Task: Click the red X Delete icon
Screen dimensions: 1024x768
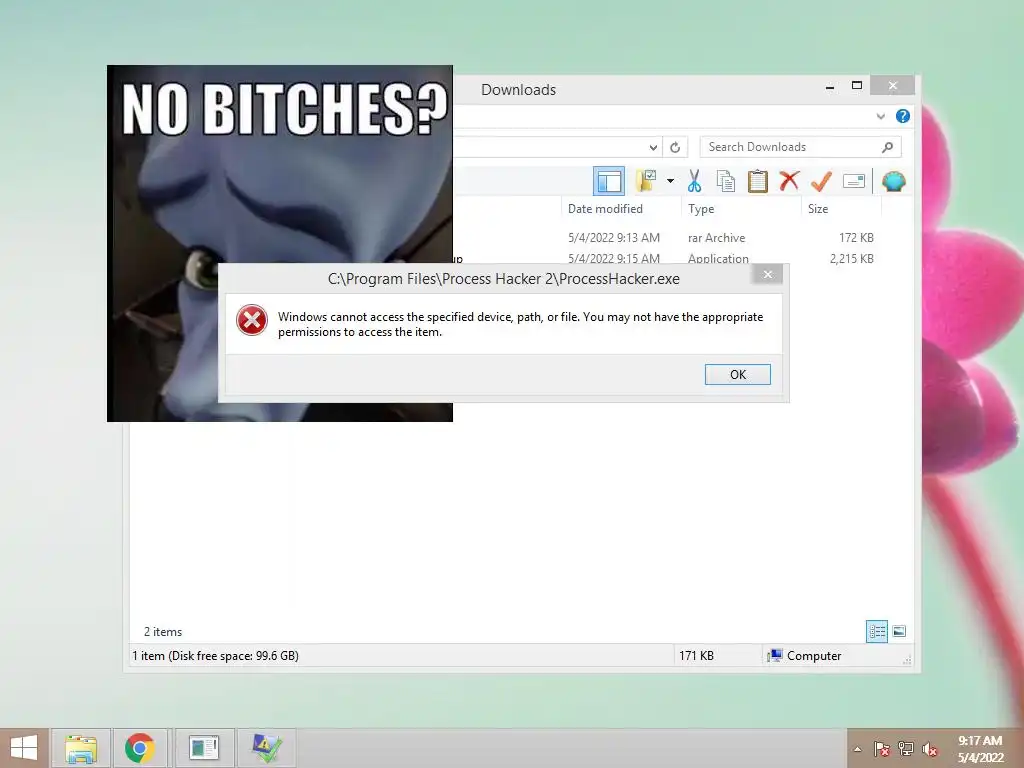Action: click(x=789, y=181)
